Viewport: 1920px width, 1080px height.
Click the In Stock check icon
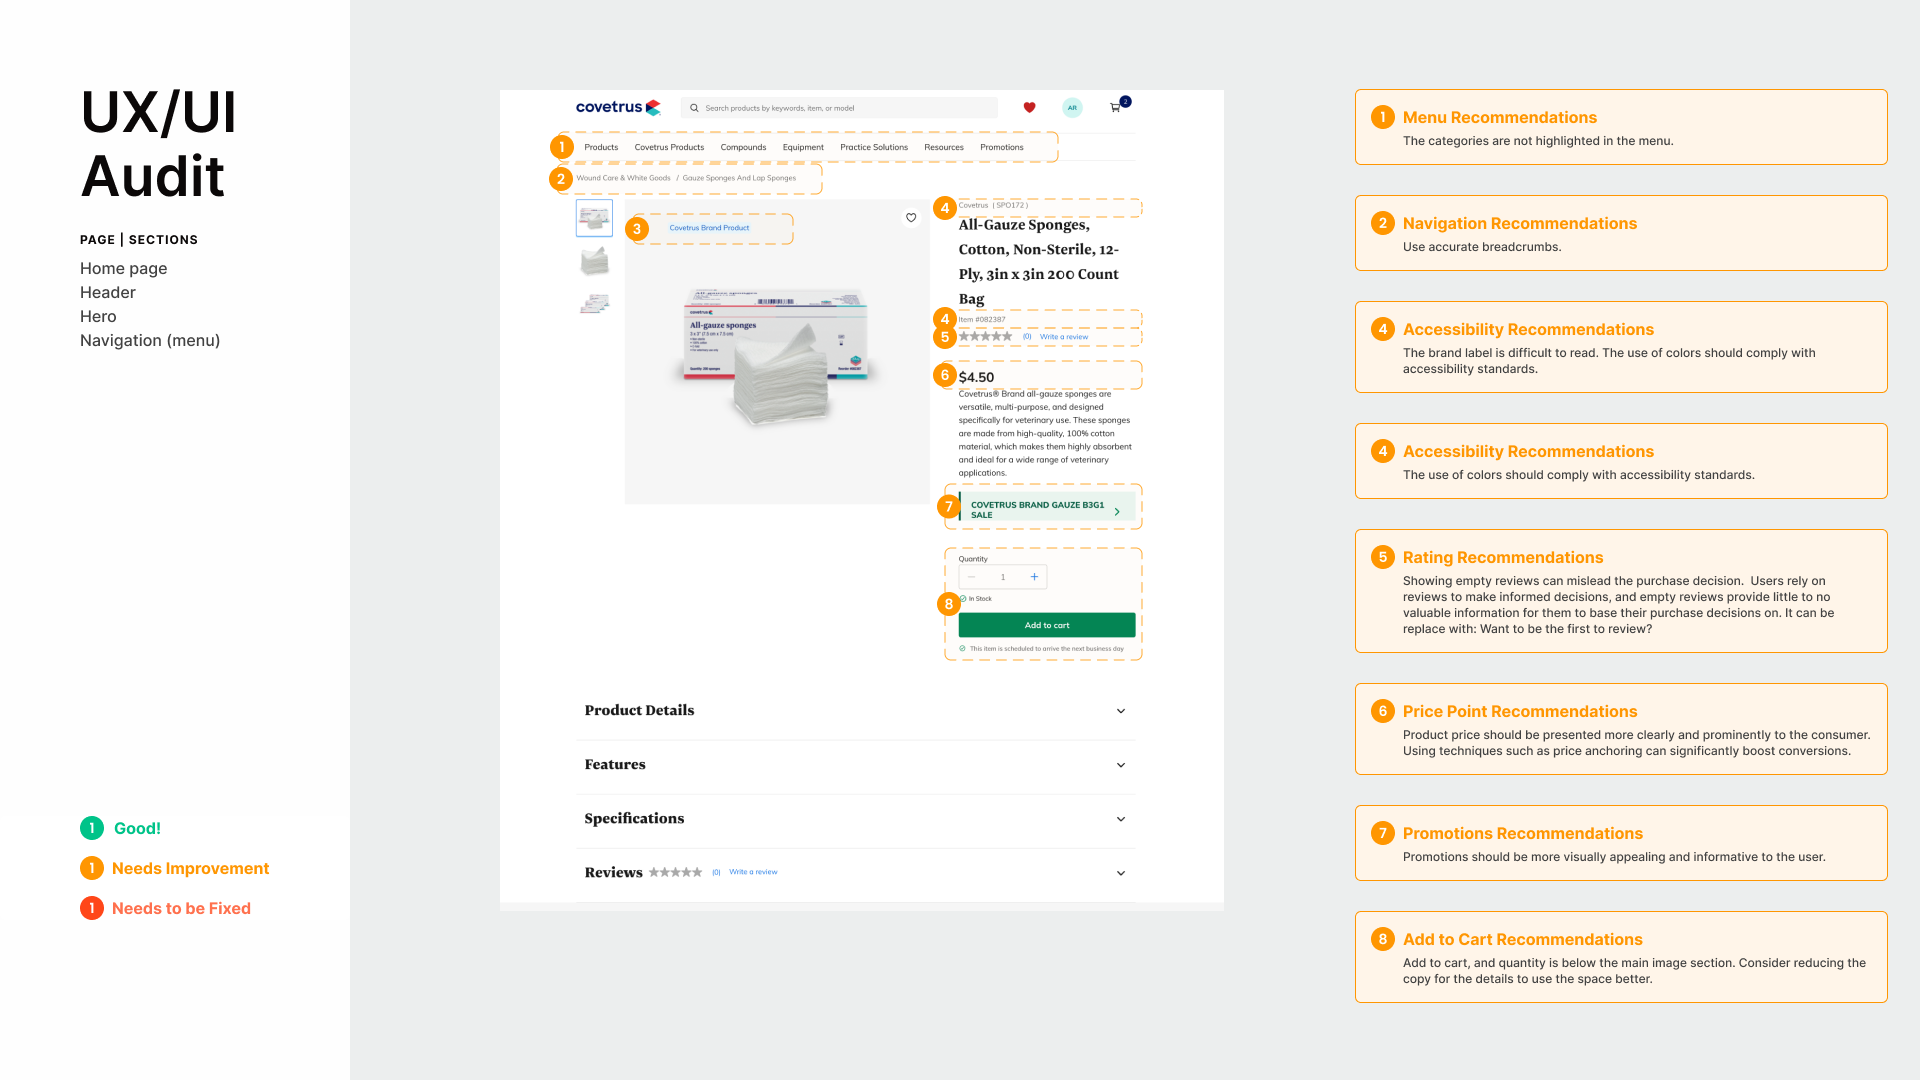tap(963, 598)
